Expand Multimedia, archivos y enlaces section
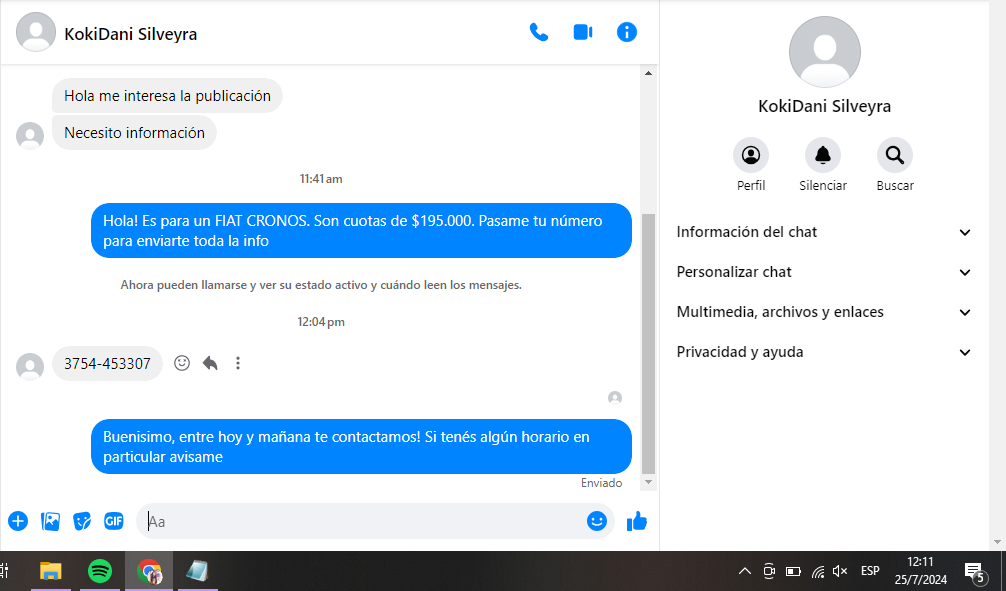 824,312
